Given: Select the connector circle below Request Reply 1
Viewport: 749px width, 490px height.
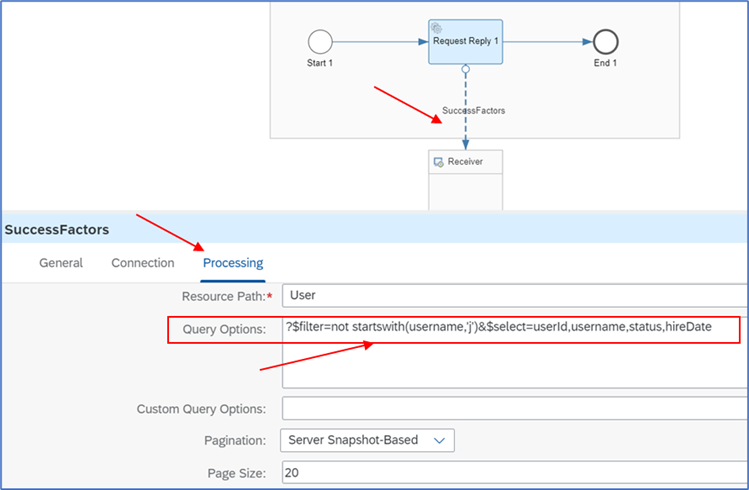Looking at the screenshot, I should click(465, 69).
